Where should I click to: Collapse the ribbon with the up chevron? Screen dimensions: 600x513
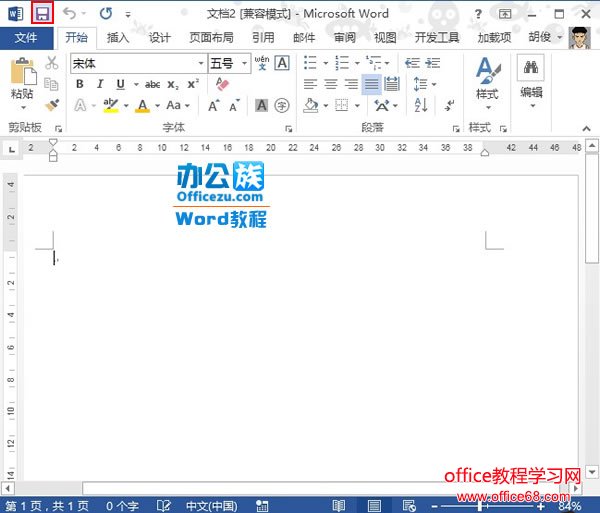586,129
